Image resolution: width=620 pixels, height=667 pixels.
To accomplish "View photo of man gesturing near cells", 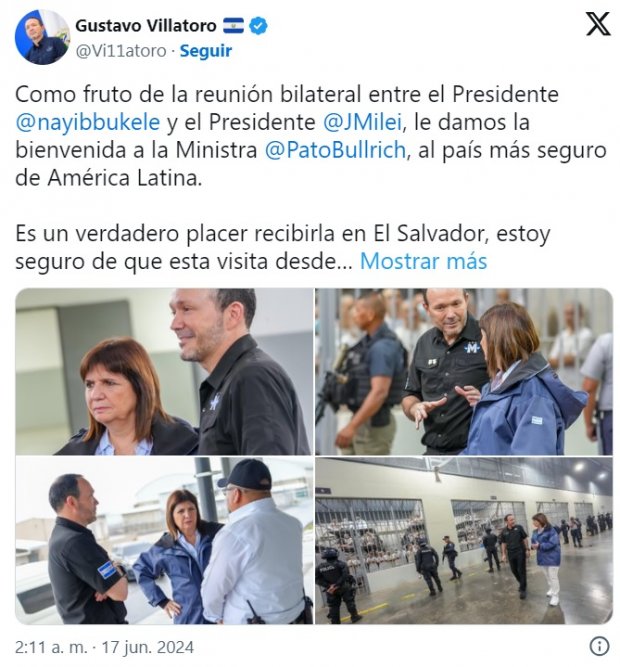I will pyautogui.click(x=464, y=371).
